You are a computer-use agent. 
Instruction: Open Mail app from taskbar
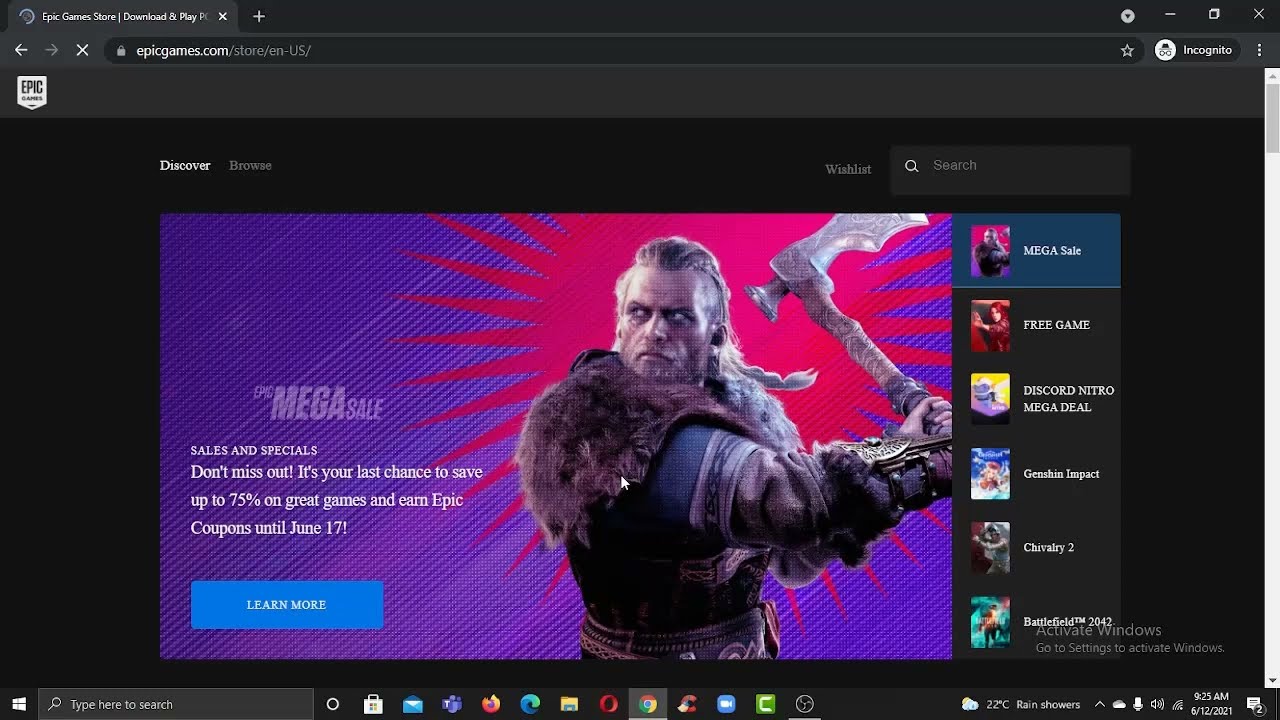(412, 704)
